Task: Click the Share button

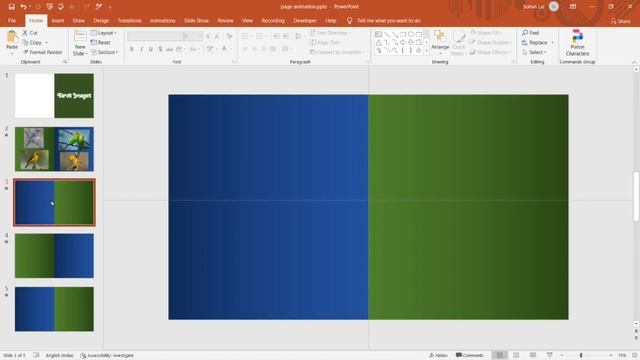Action: pyautogui.click(x=620, y=21)
